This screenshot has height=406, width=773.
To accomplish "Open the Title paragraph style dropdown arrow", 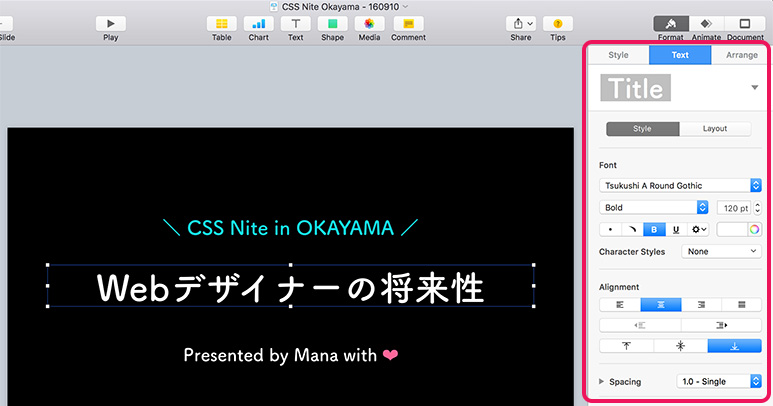I will coord(754,88).
